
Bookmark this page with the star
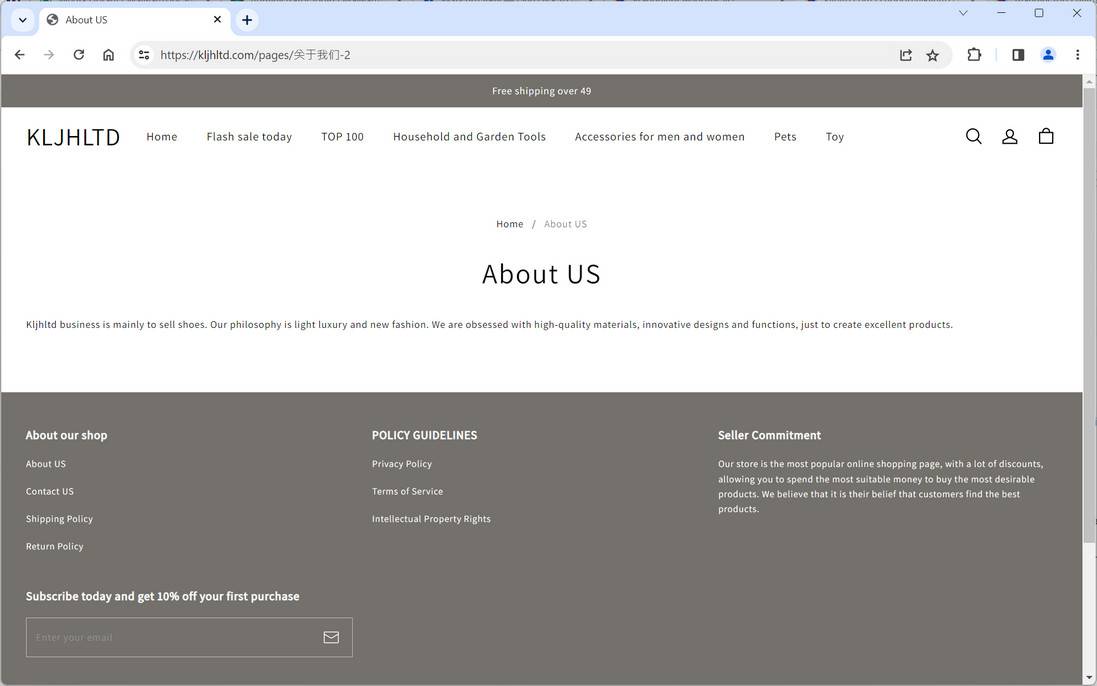coord(931,55)
